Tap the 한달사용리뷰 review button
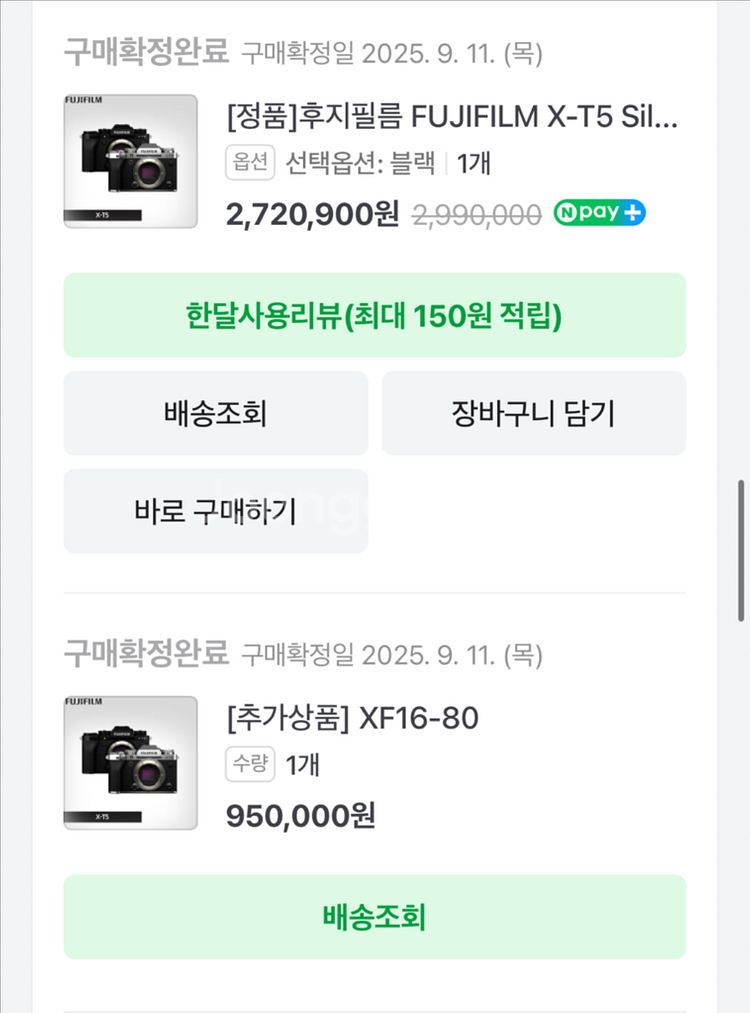Screen dimensions: 750x1013 pos(374,316)
